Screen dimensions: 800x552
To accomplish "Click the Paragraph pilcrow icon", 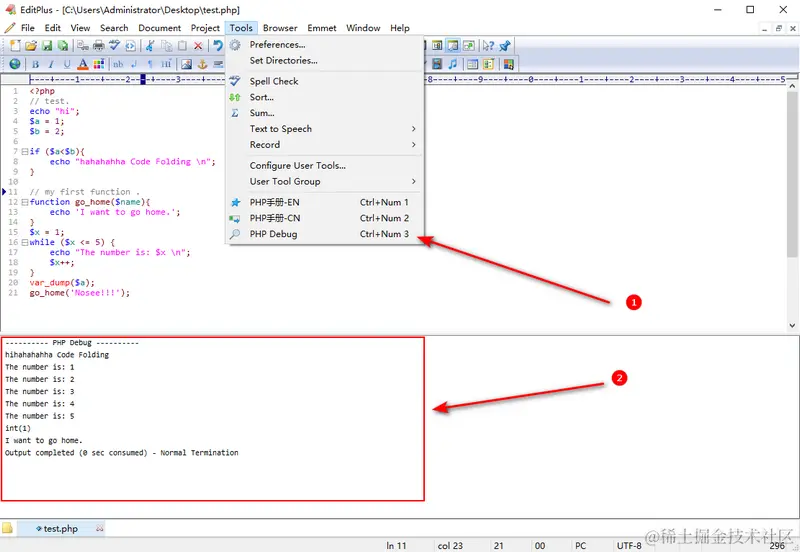I will (150, 64).
